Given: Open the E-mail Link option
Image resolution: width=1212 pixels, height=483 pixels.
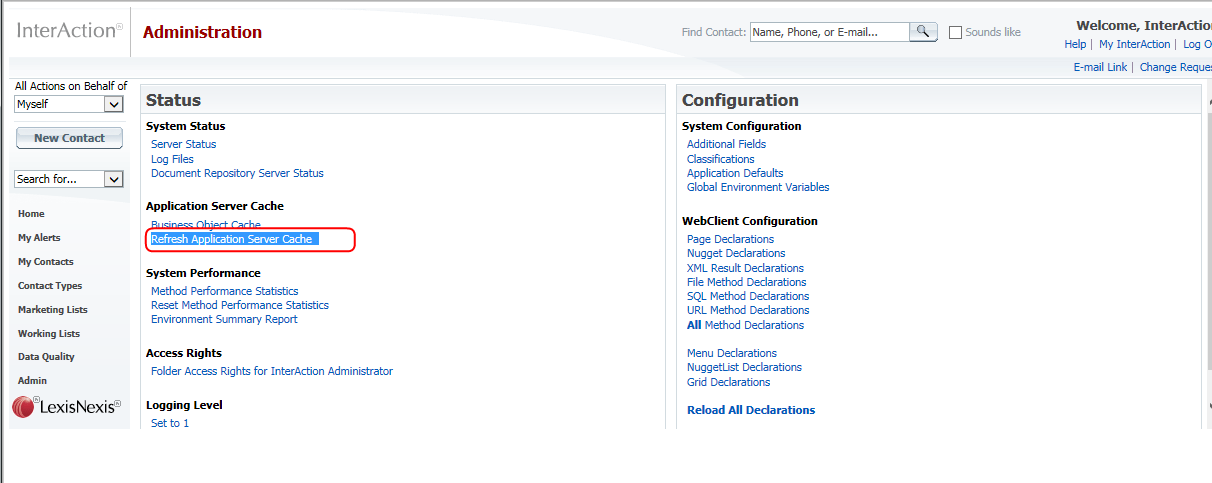Looking at the screenshot, I should (1100, 67).
